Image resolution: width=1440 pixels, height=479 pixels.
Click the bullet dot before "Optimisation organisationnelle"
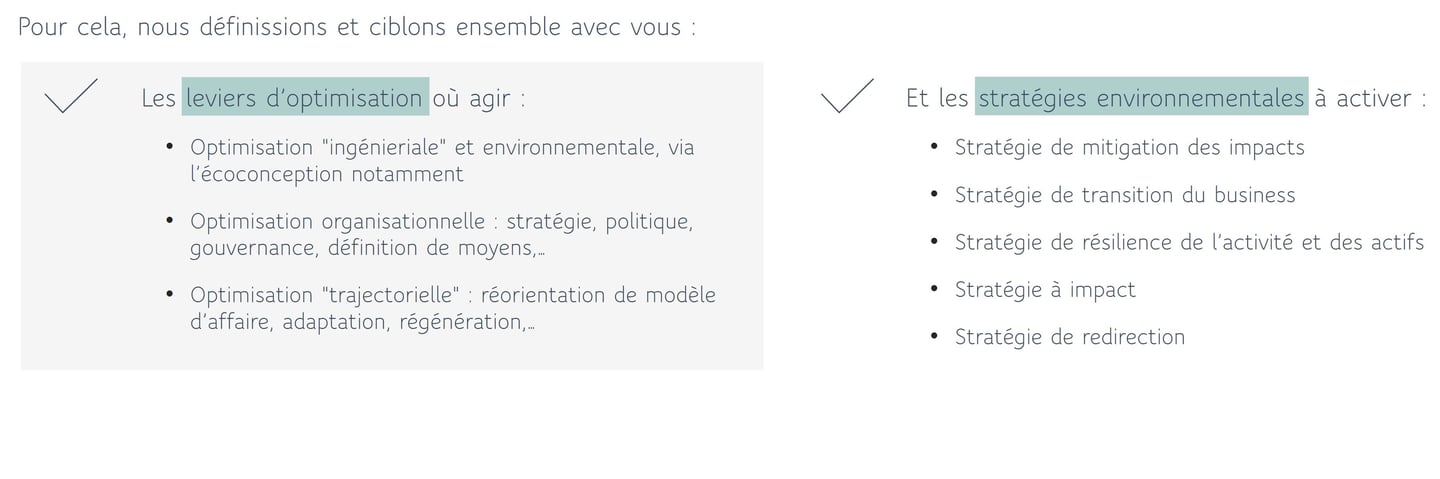(x=170, y=221)
